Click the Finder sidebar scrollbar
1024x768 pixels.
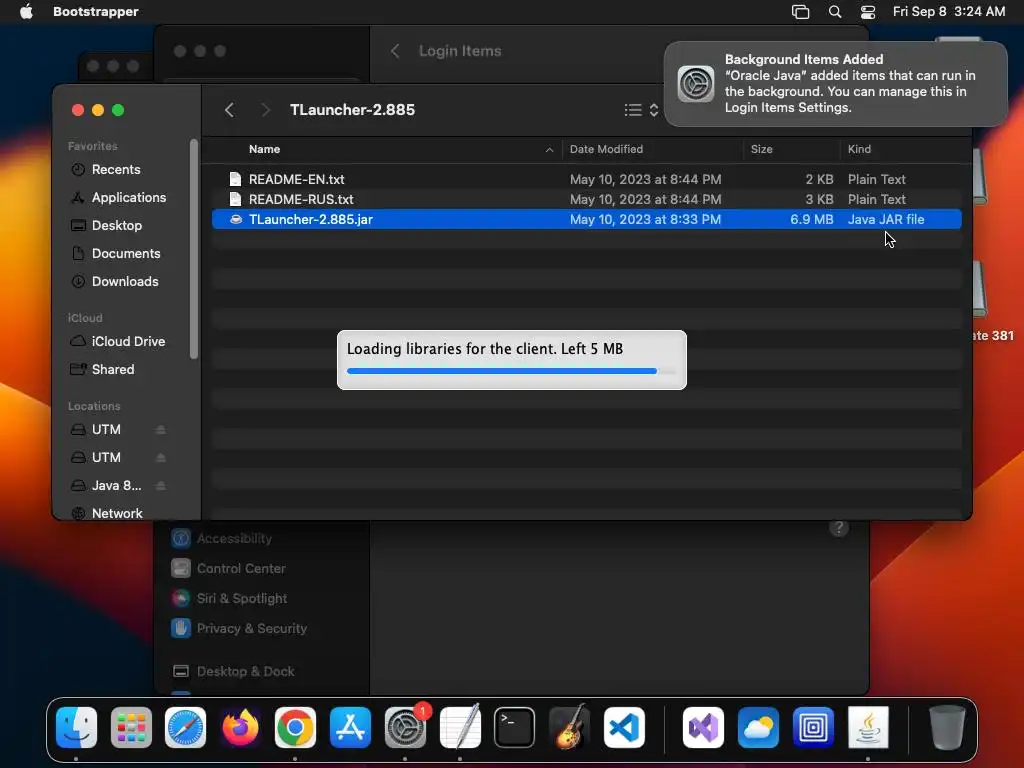pyautogui.click(x=193, y=249)
